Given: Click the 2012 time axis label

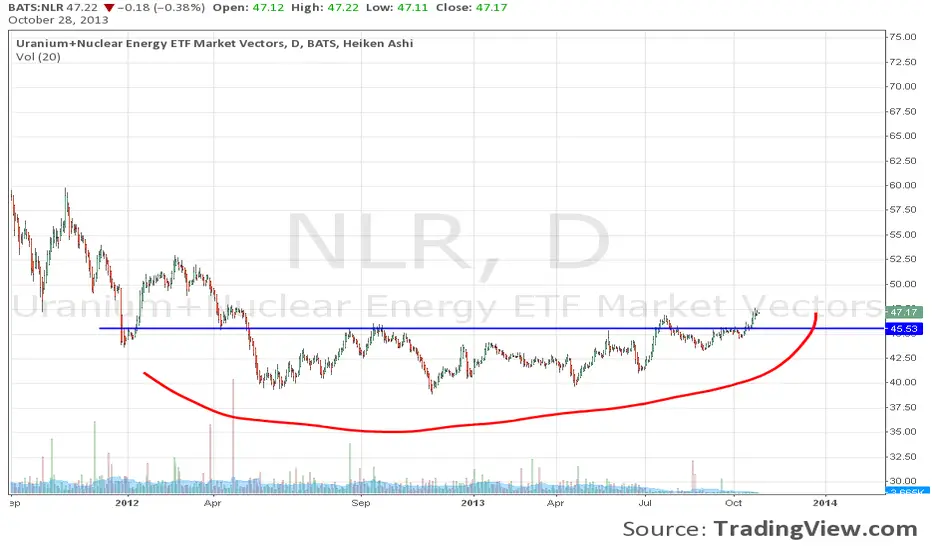Looking at the screenshot, I should coord(127,503).
